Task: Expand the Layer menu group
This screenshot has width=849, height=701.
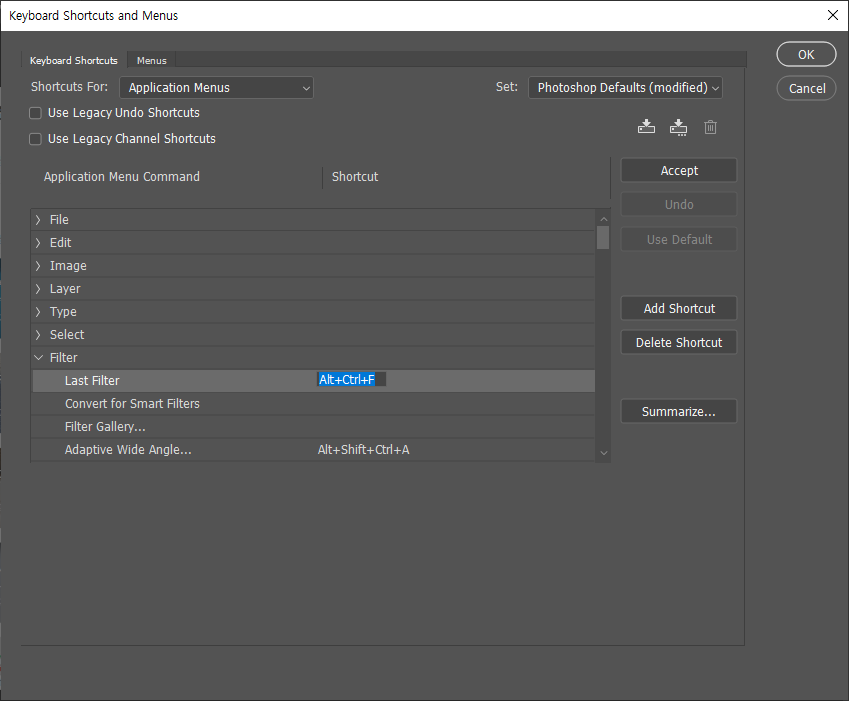Action: click(38, 289)
